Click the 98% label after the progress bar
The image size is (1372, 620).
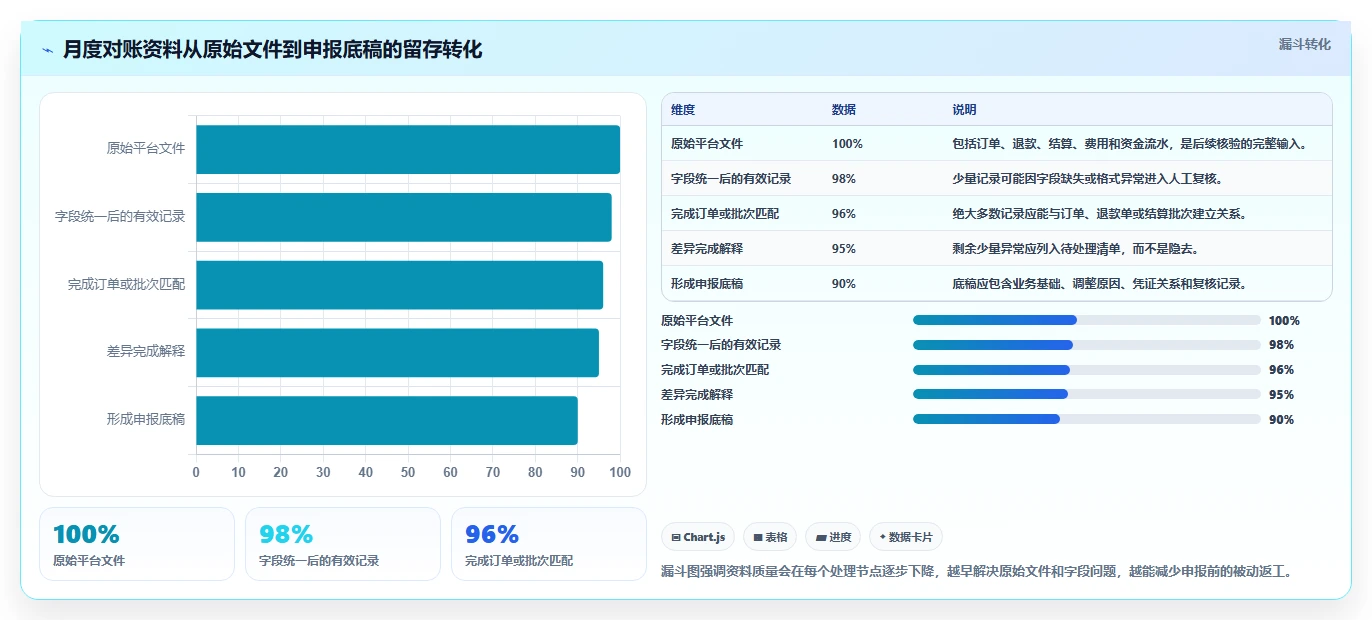(x=1281, y=345)
